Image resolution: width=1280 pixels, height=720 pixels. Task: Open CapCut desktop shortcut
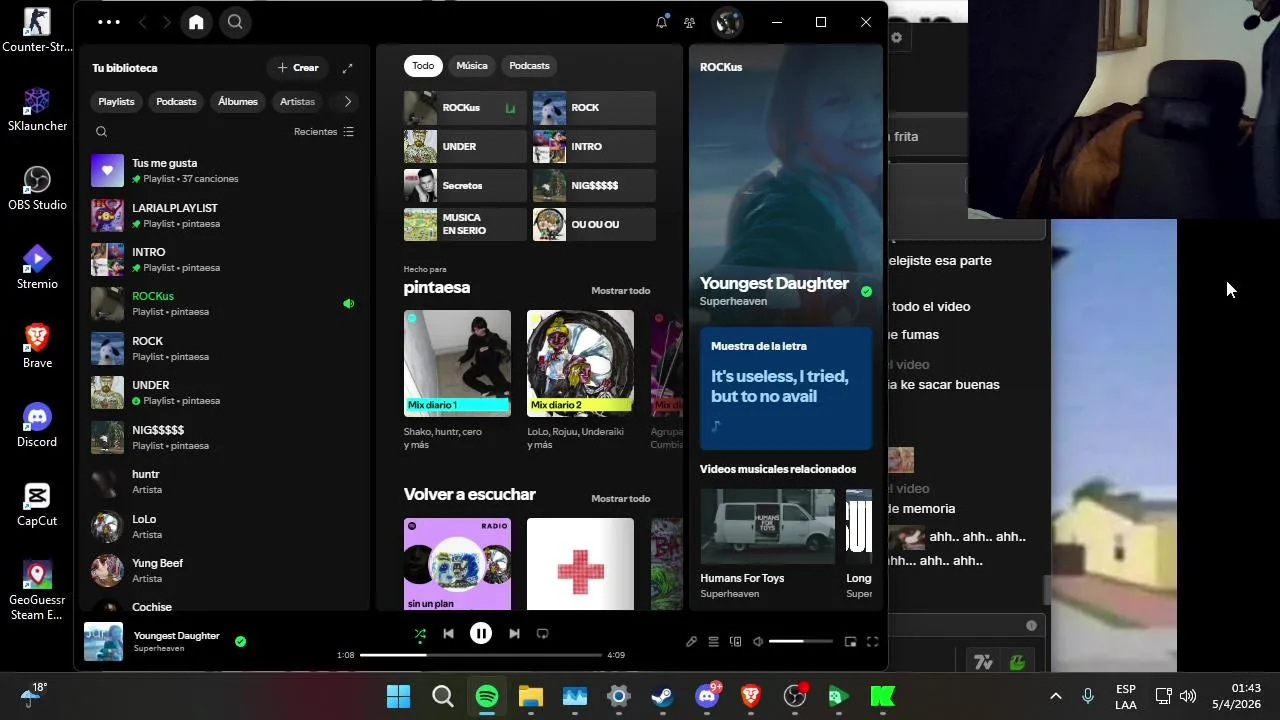click(x=37, y=504)
